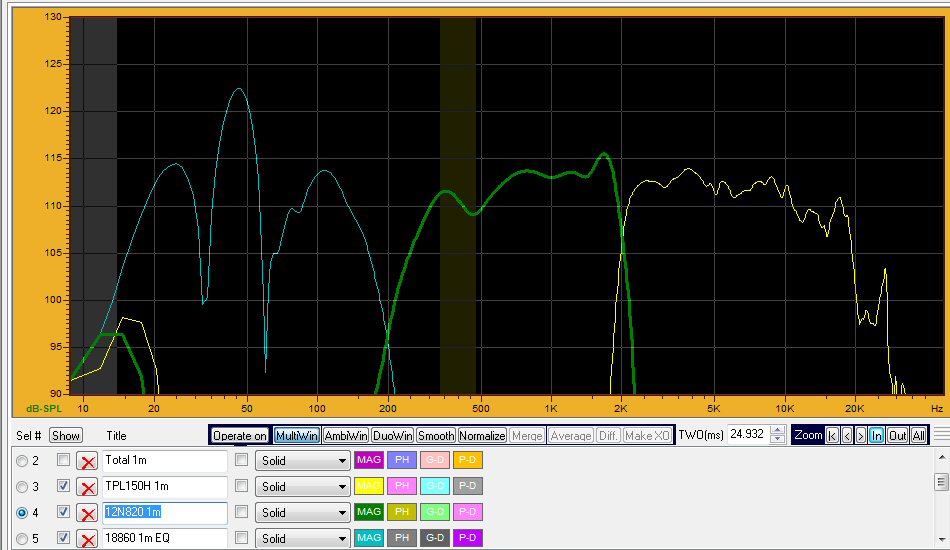Tick the checkbox left of 12N820 1m's Solid dropdown

241,512
